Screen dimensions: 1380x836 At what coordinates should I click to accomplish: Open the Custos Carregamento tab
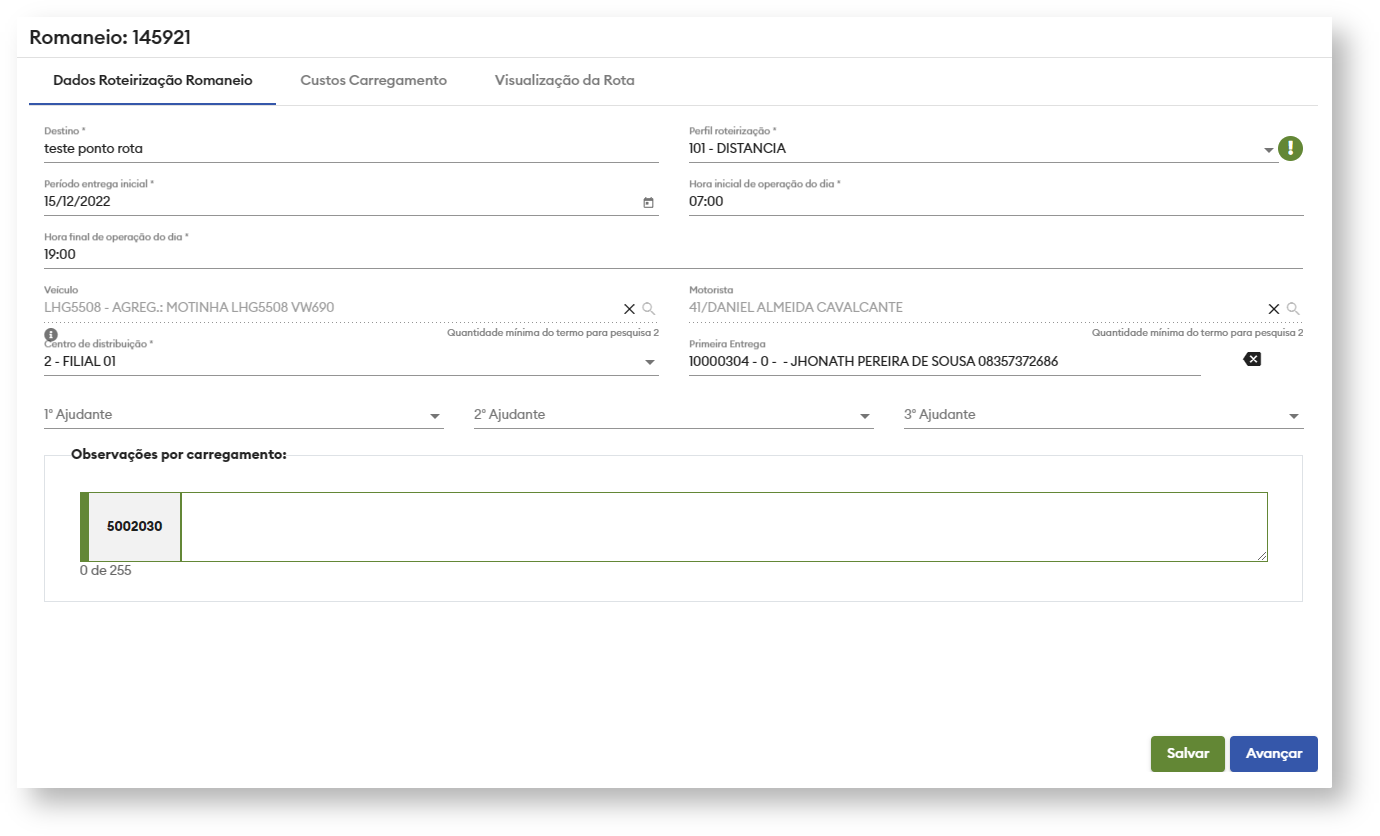[x=373, y=80]
